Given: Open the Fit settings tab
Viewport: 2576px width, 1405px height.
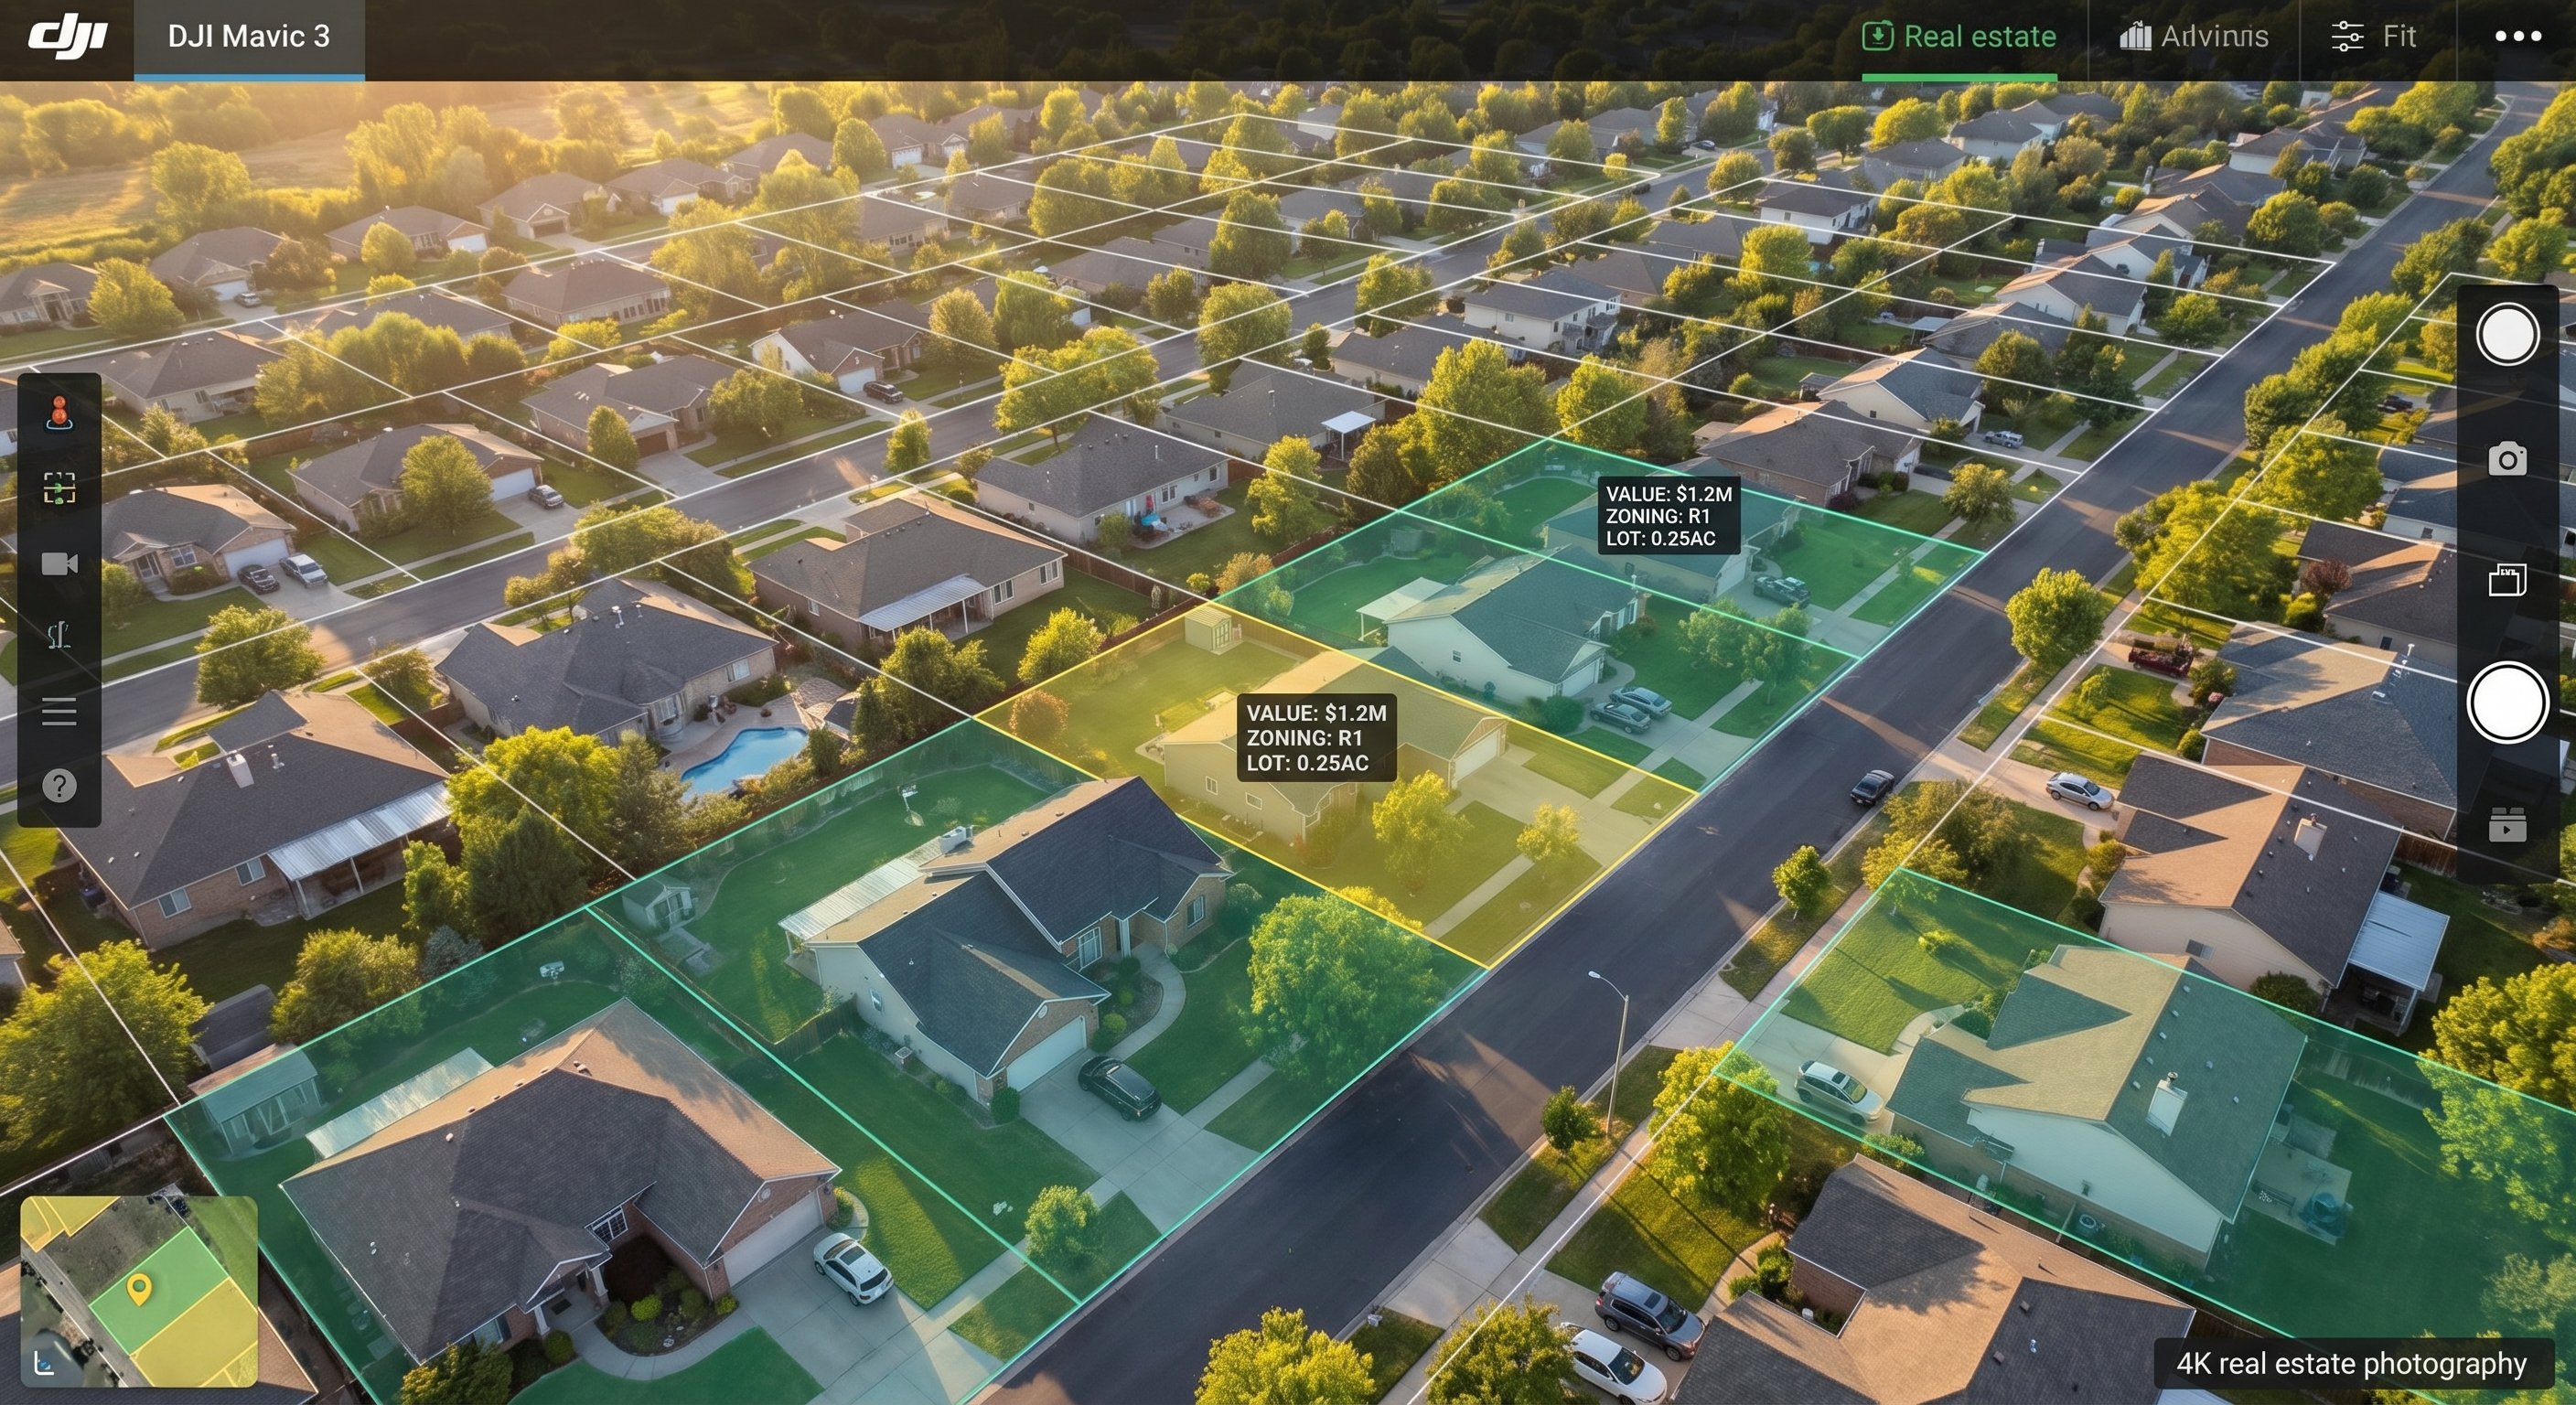Looking at the screenshot, I should (2373, 37).
